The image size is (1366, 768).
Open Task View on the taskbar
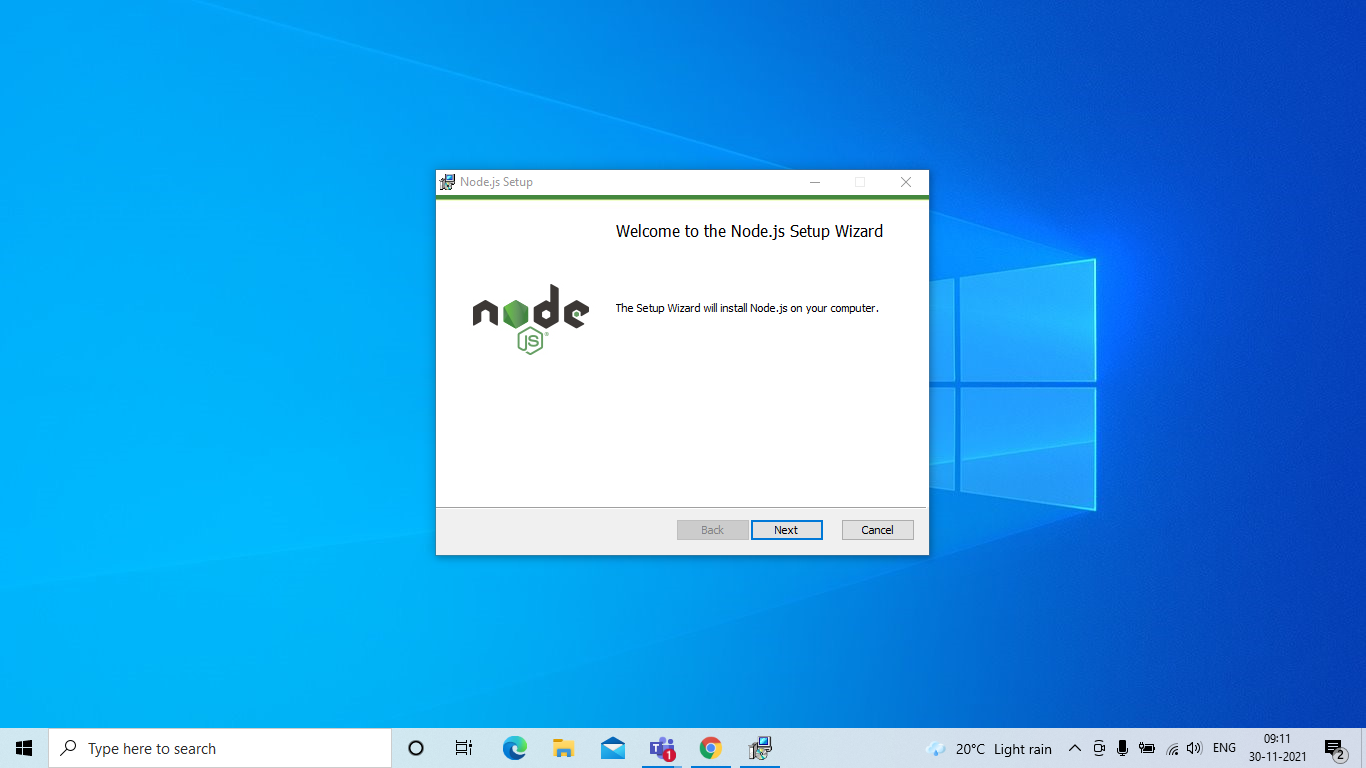tap(464, 748)
